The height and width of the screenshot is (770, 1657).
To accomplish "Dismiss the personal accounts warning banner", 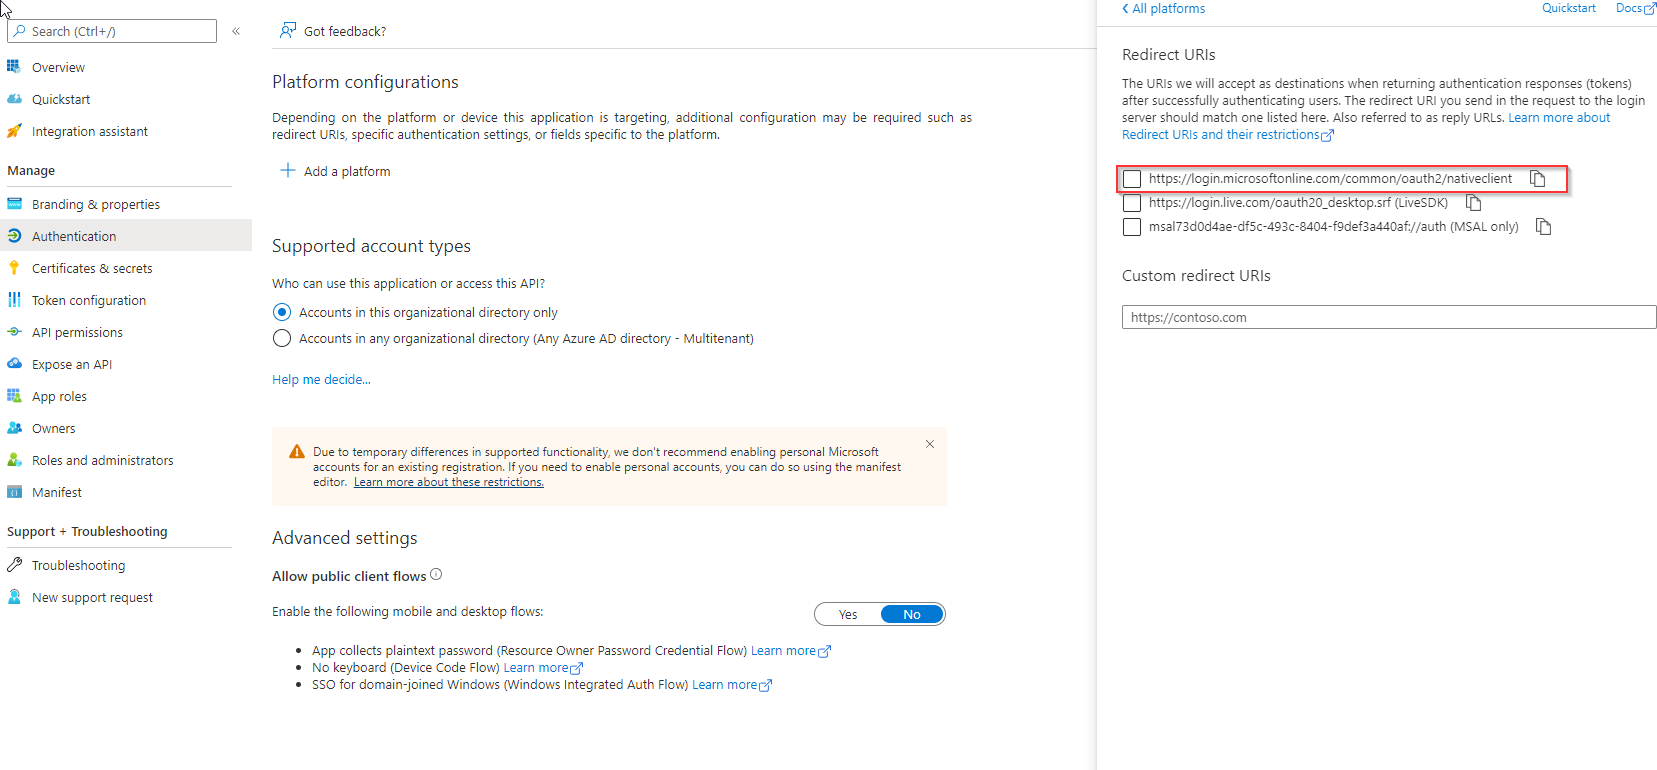I will [x=929, y=444].
